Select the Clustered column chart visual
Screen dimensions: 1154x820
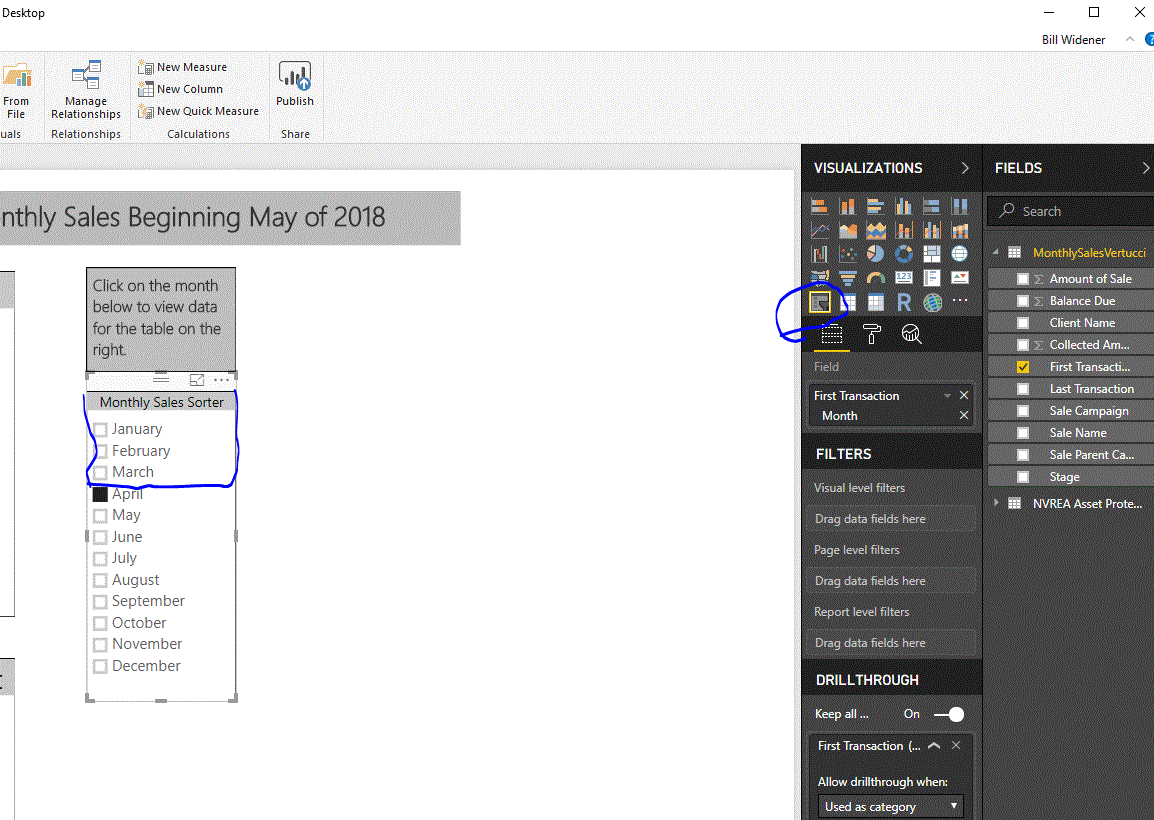(903, 206)
